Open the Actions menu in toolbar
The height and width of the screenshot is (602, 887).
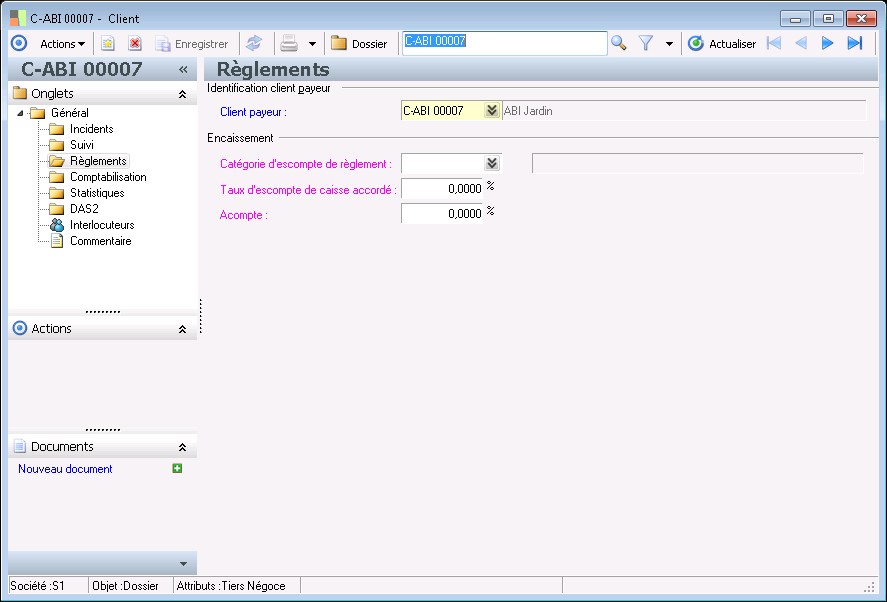click(x=62, y=44)
